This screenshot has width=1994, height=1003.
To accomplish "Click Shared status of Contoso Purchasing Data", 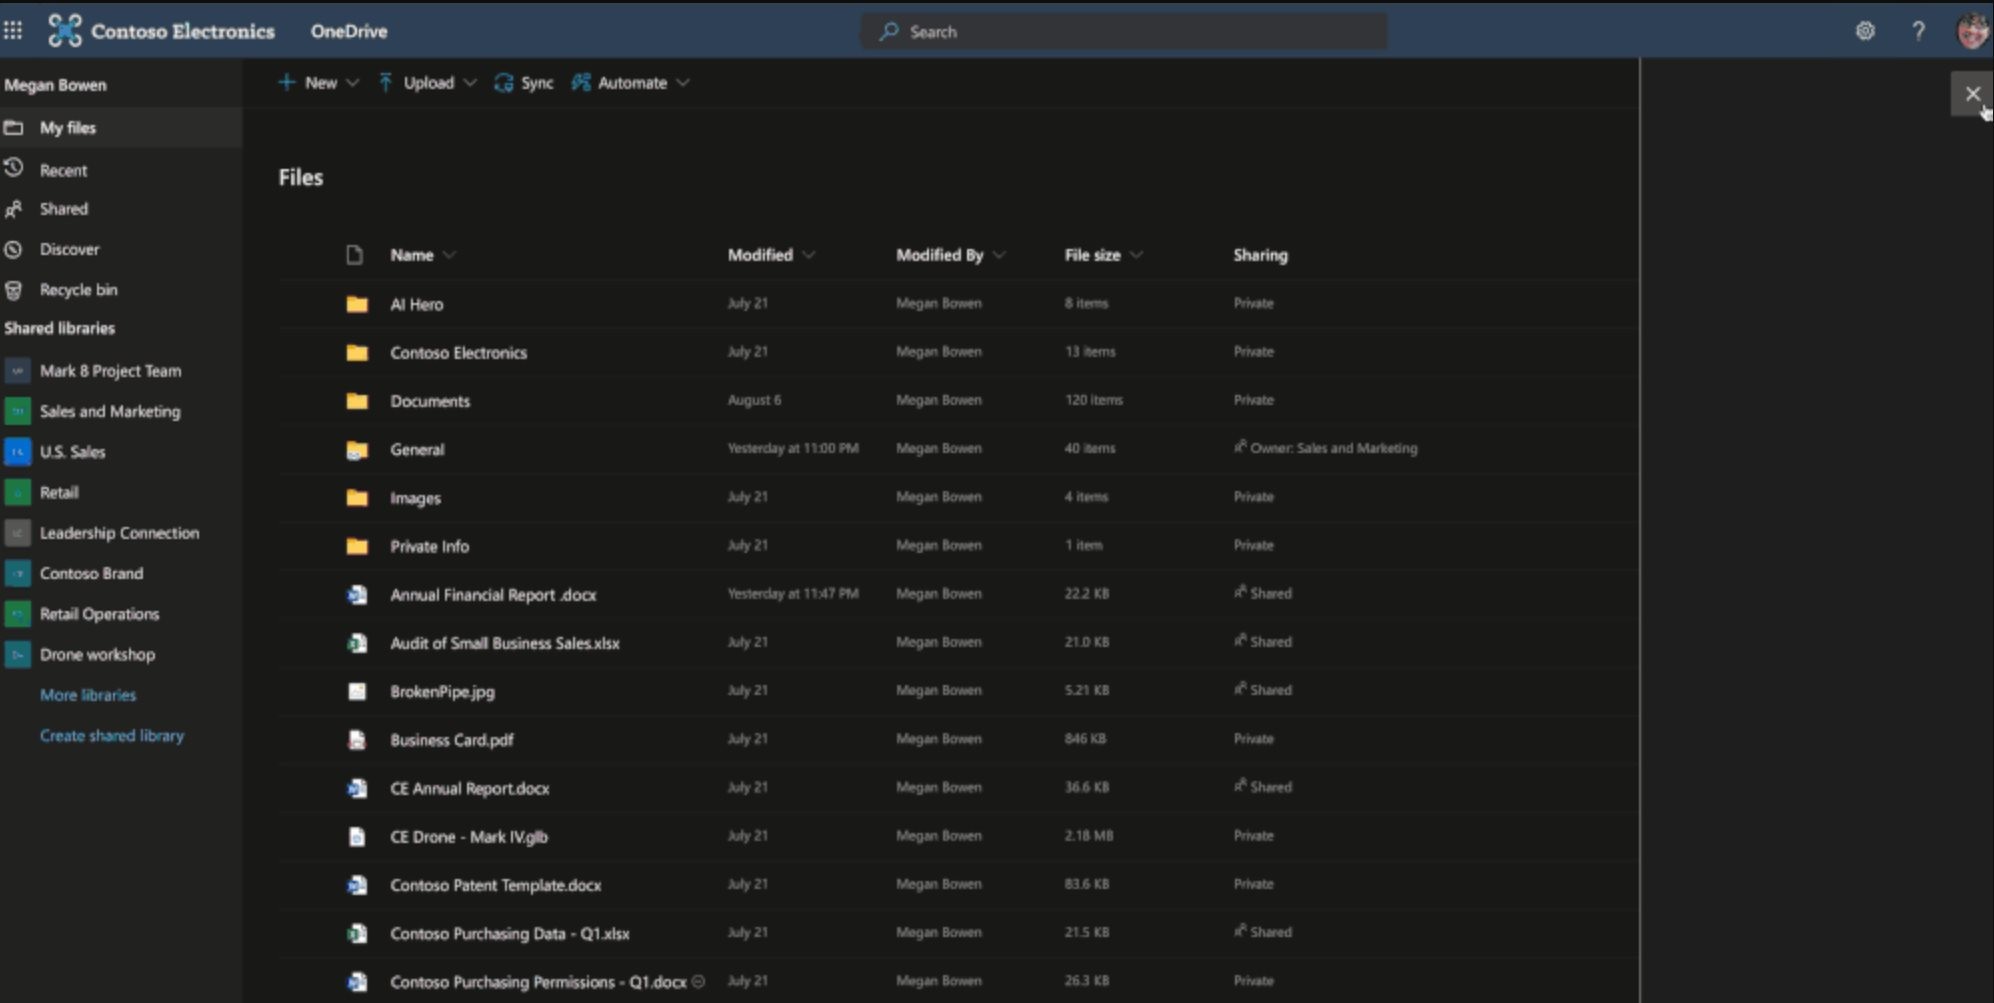I will coord(1263,932).
